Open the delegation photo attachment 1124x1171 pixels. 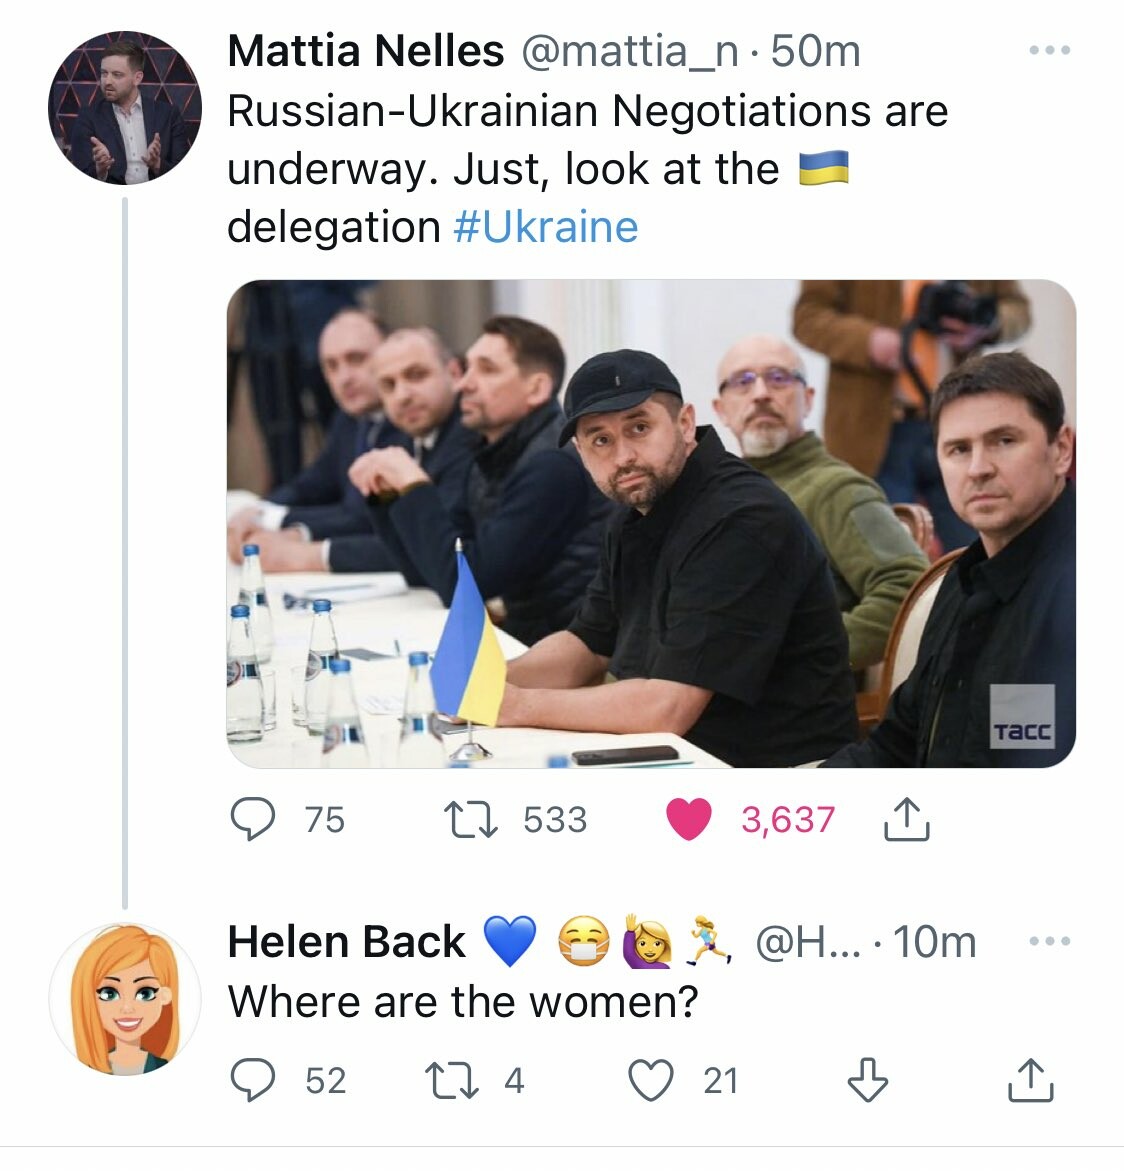(x=651, y=523)
